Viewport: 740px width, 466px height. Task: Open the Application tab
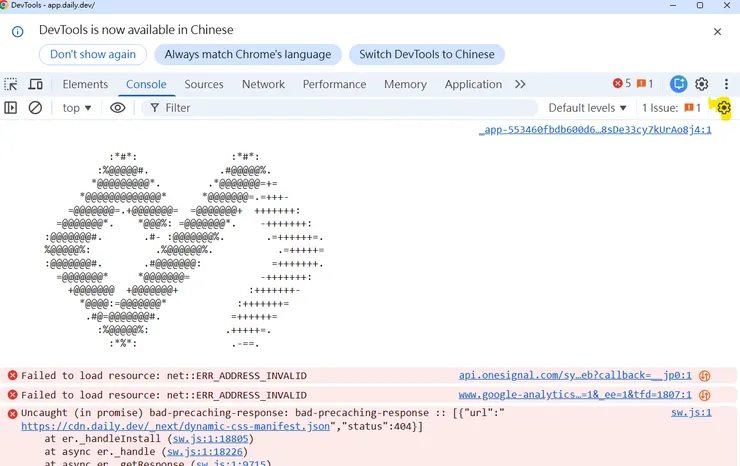(x=473, y=84)
